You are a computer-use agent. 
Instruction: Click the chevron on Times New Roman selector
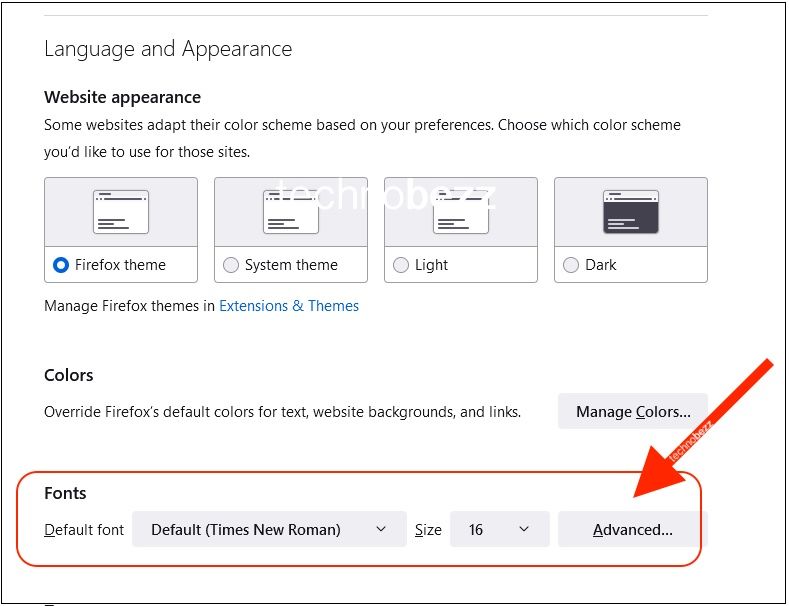(x=381, y=529)
